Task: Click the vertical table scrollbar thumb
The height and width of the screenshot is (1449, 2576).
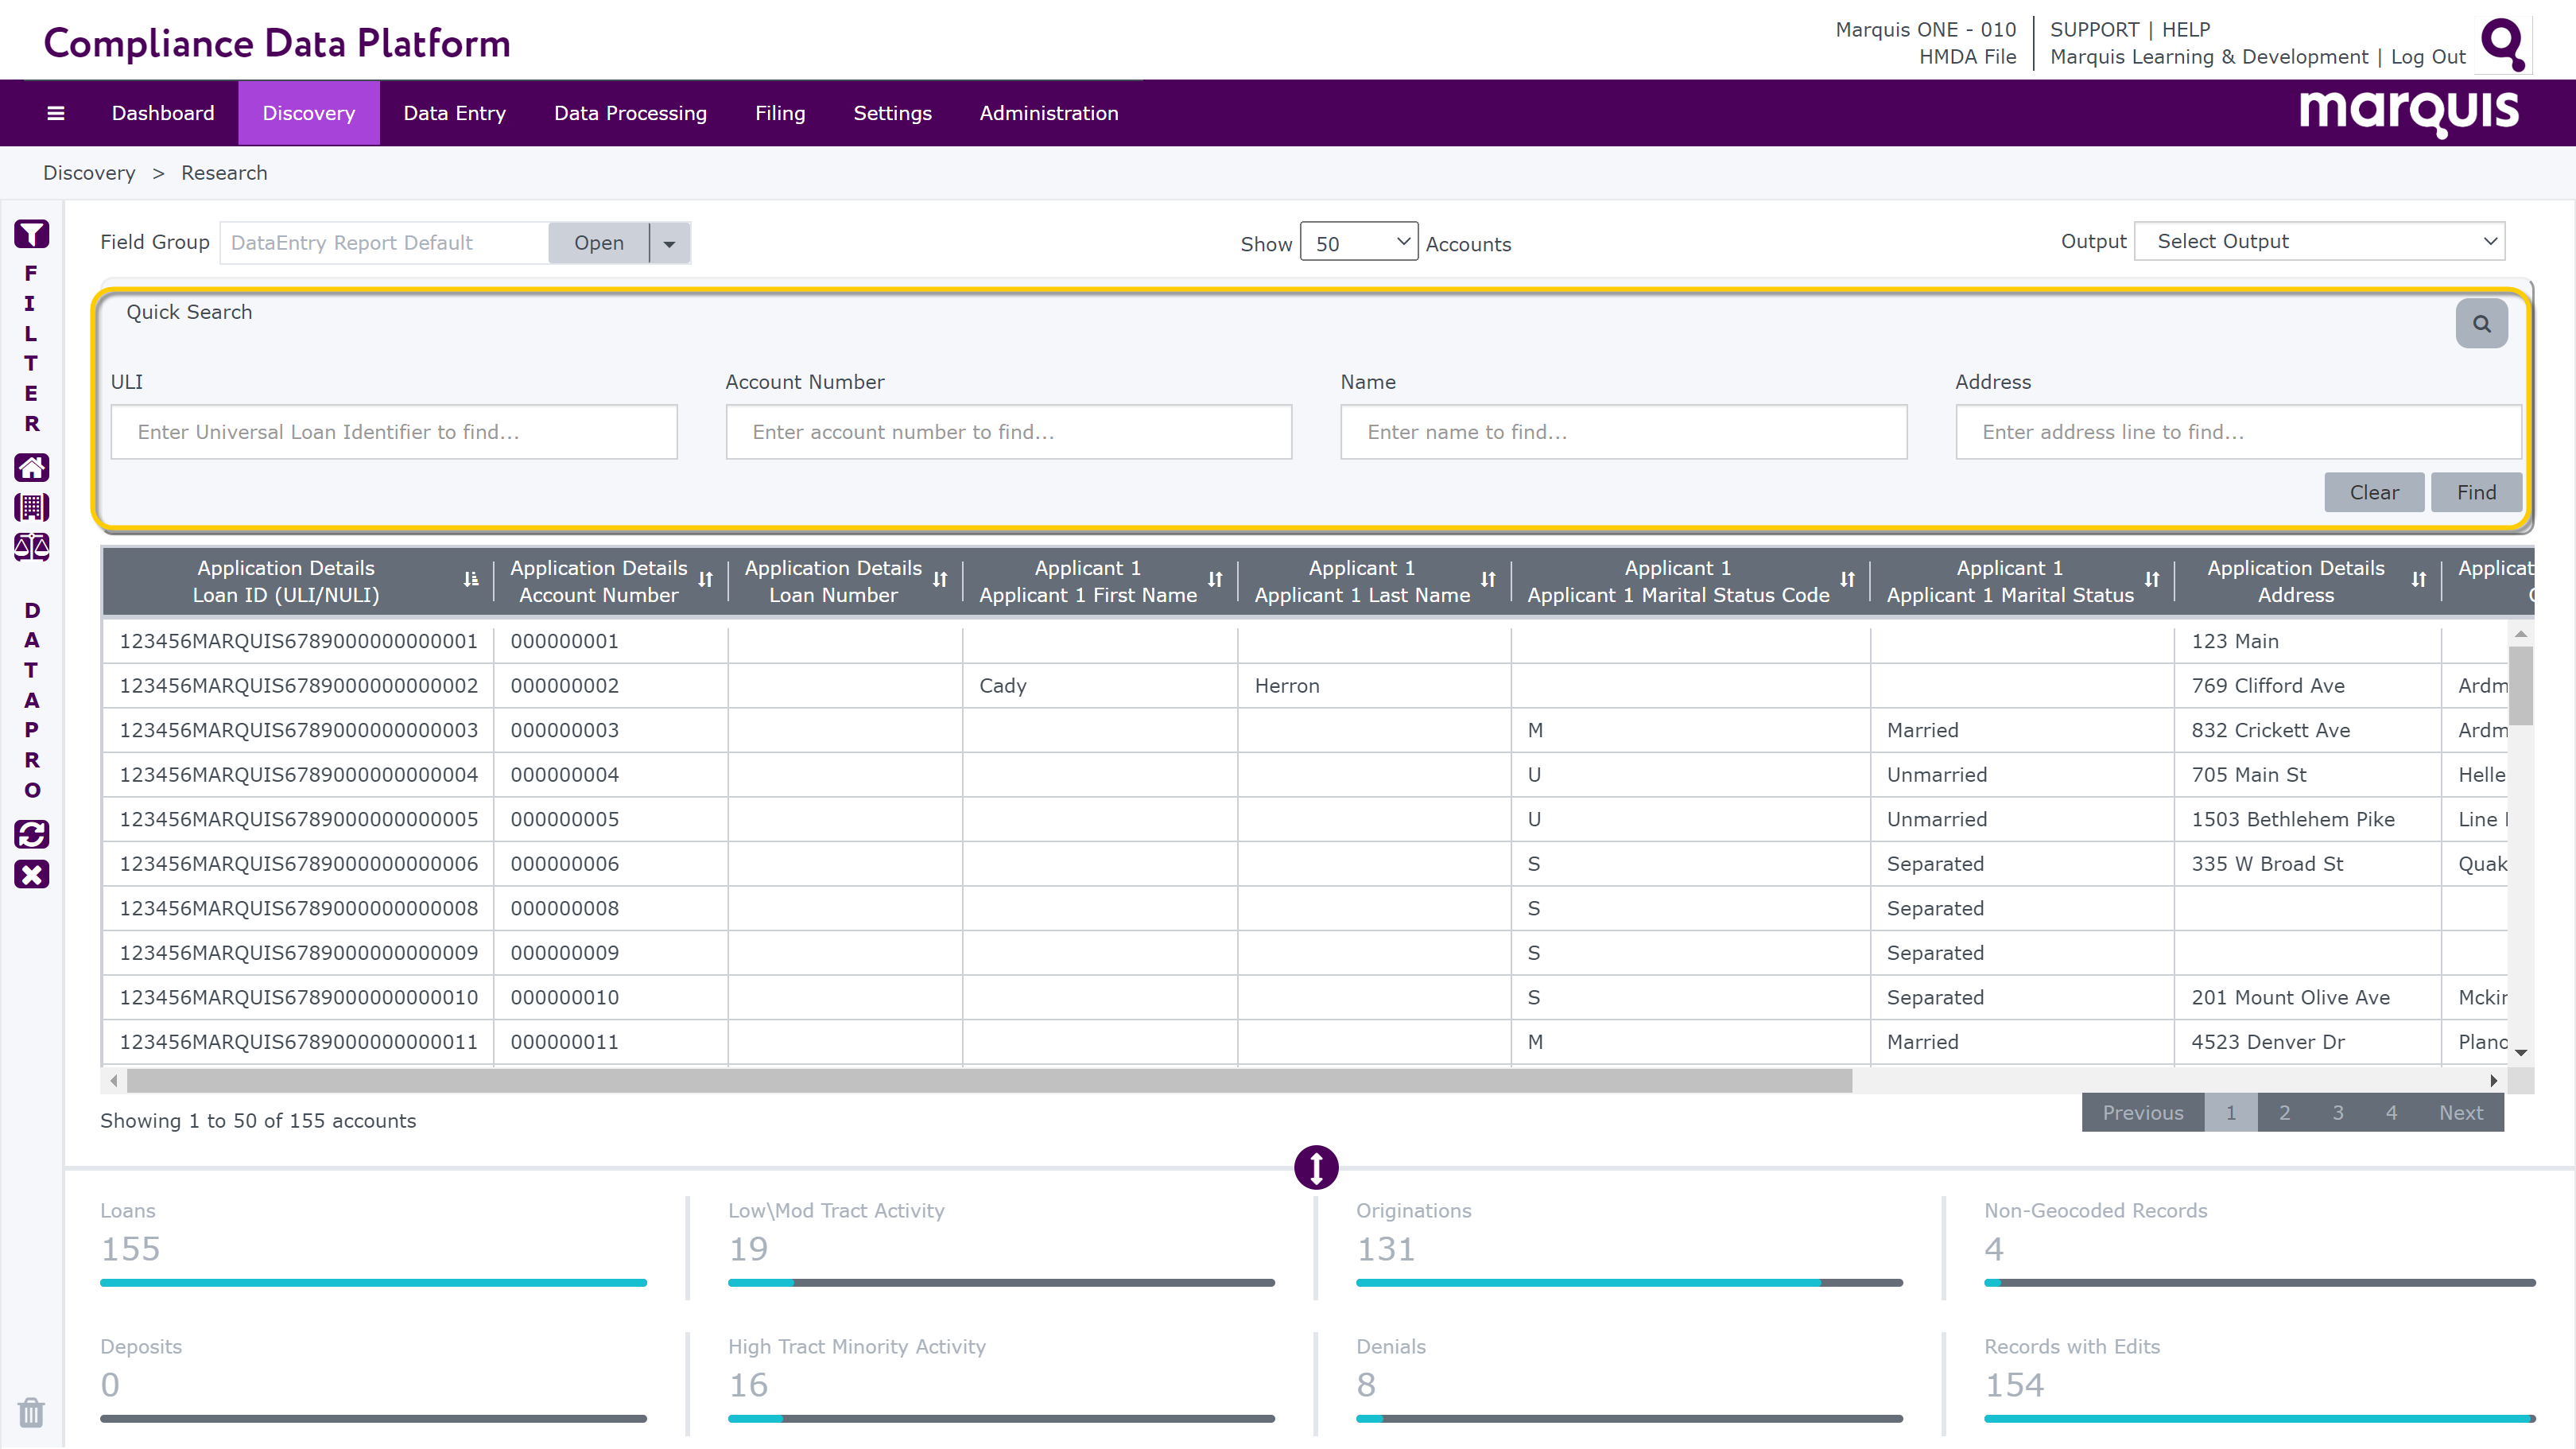Action: coord(2521,686)
